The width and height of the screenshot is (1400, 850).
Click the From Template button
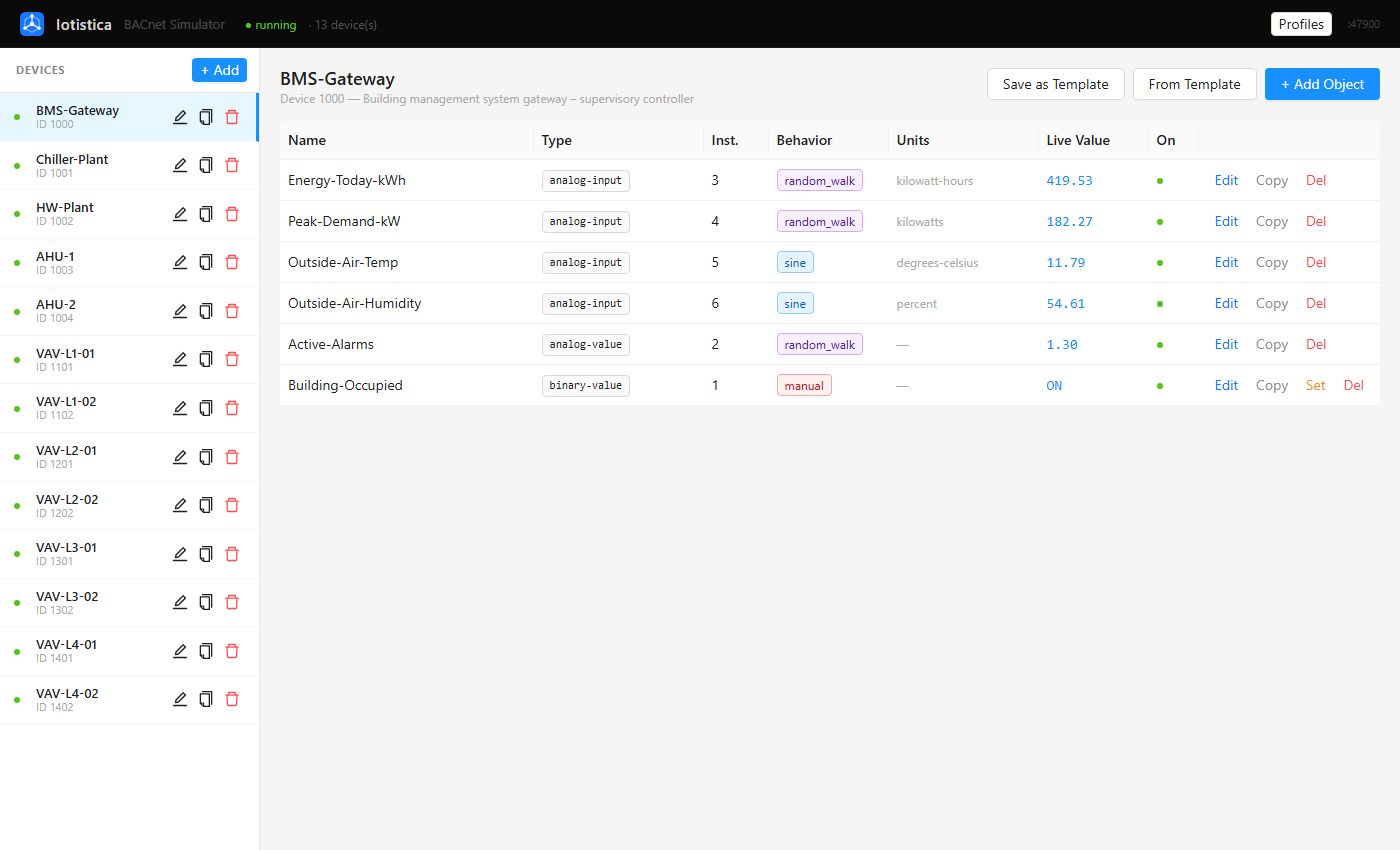click(1194, 84)
